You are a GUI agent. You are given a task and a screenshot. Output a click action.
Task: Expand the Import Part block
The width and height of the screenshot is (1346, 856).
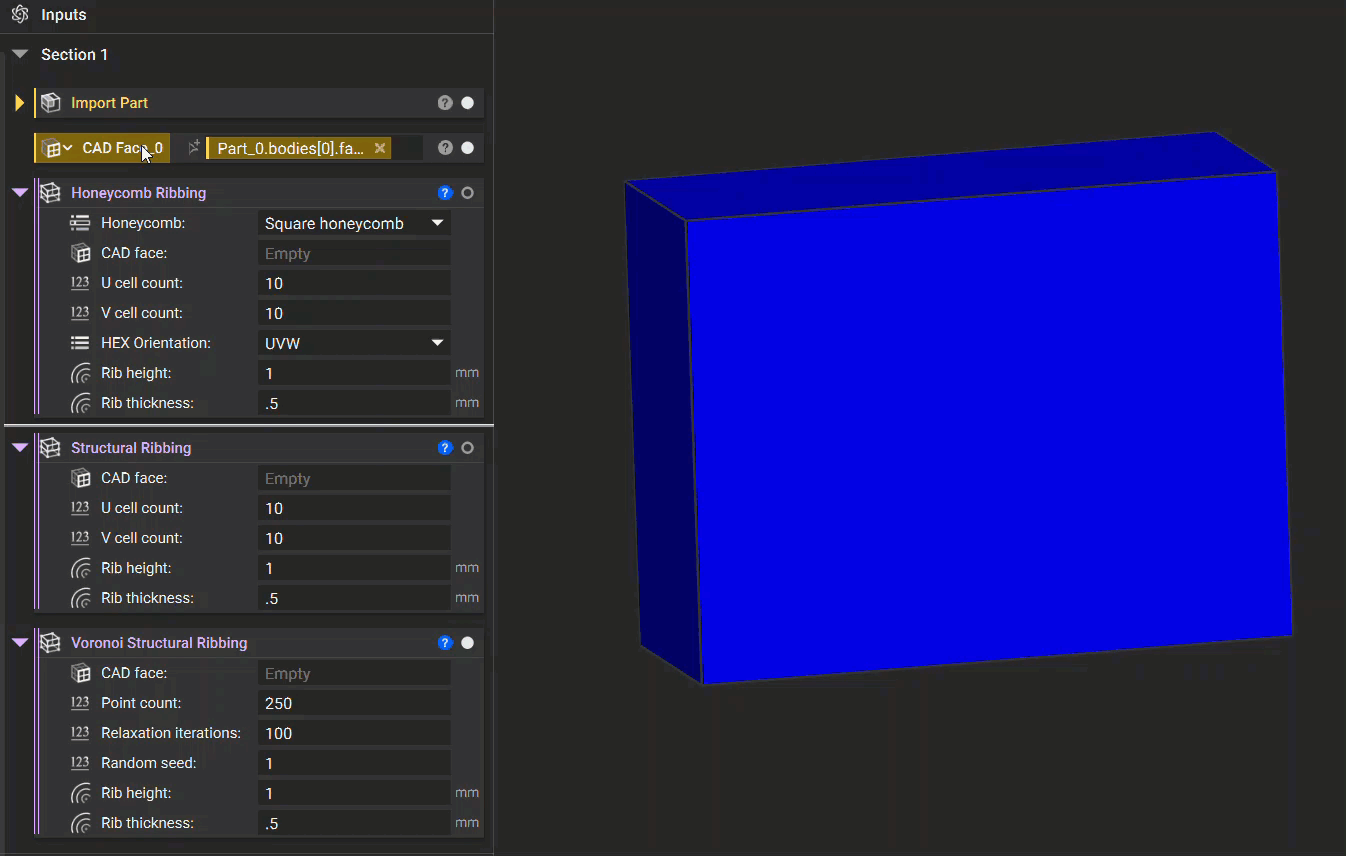click(19, 102)
